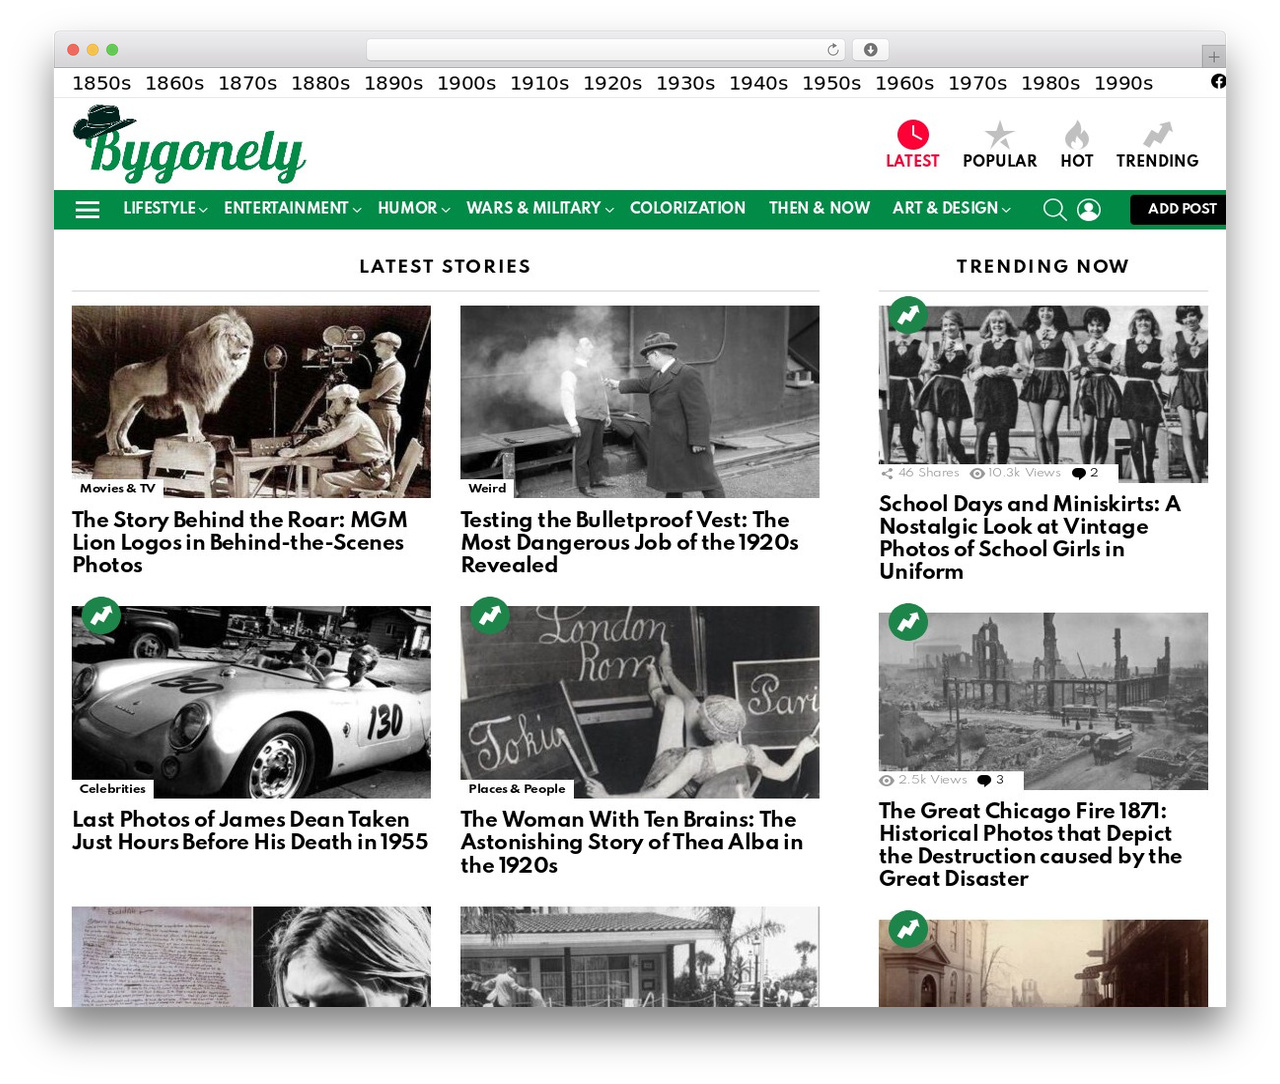Click the Facebook icon in top bar
Image resolution: width=1280 pixels, height=1084 pixels.
click(1218, 82)
